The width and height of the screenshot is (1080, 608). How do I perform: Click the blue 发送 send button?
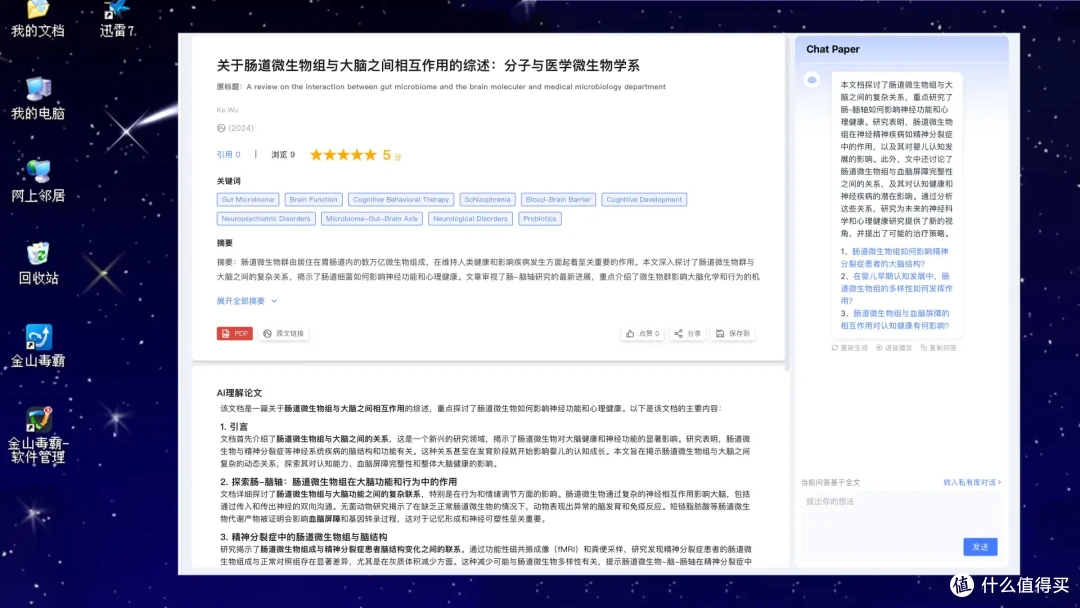[980, 547]
